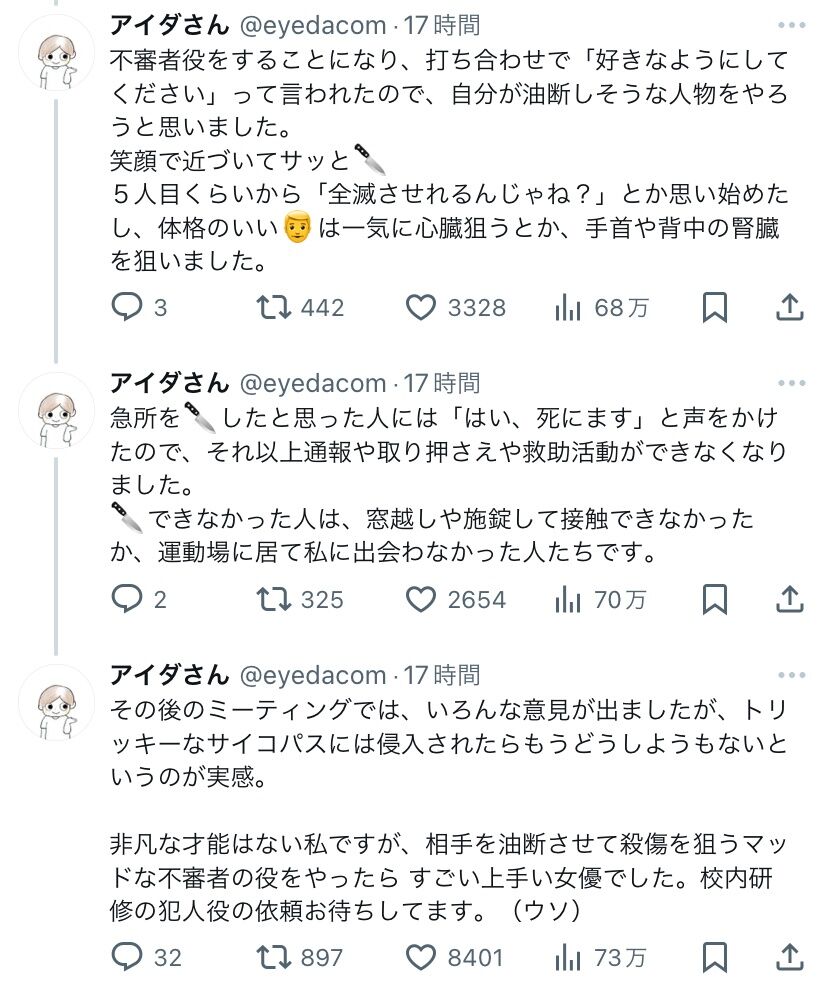828x992 pixels.
Task: Reply to the tweet with 32 replies
Action: pos(126,957)
